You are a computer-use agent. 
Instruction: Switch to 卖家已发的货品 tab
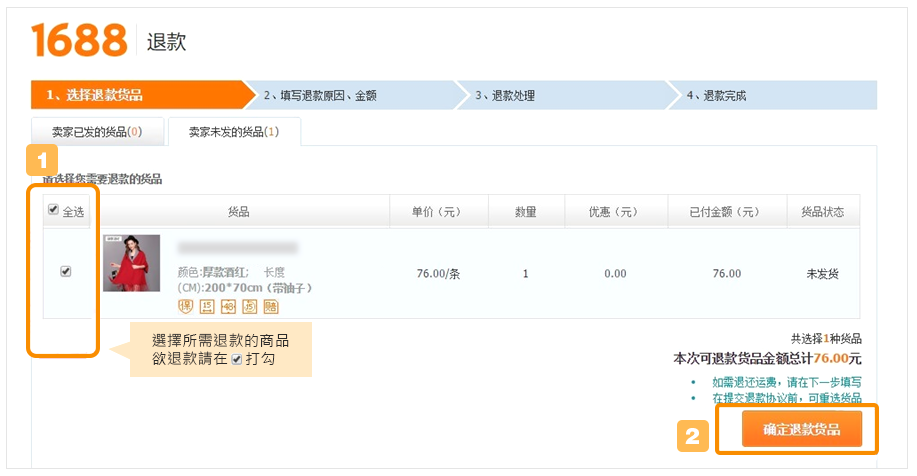click(x=96, y=132)
